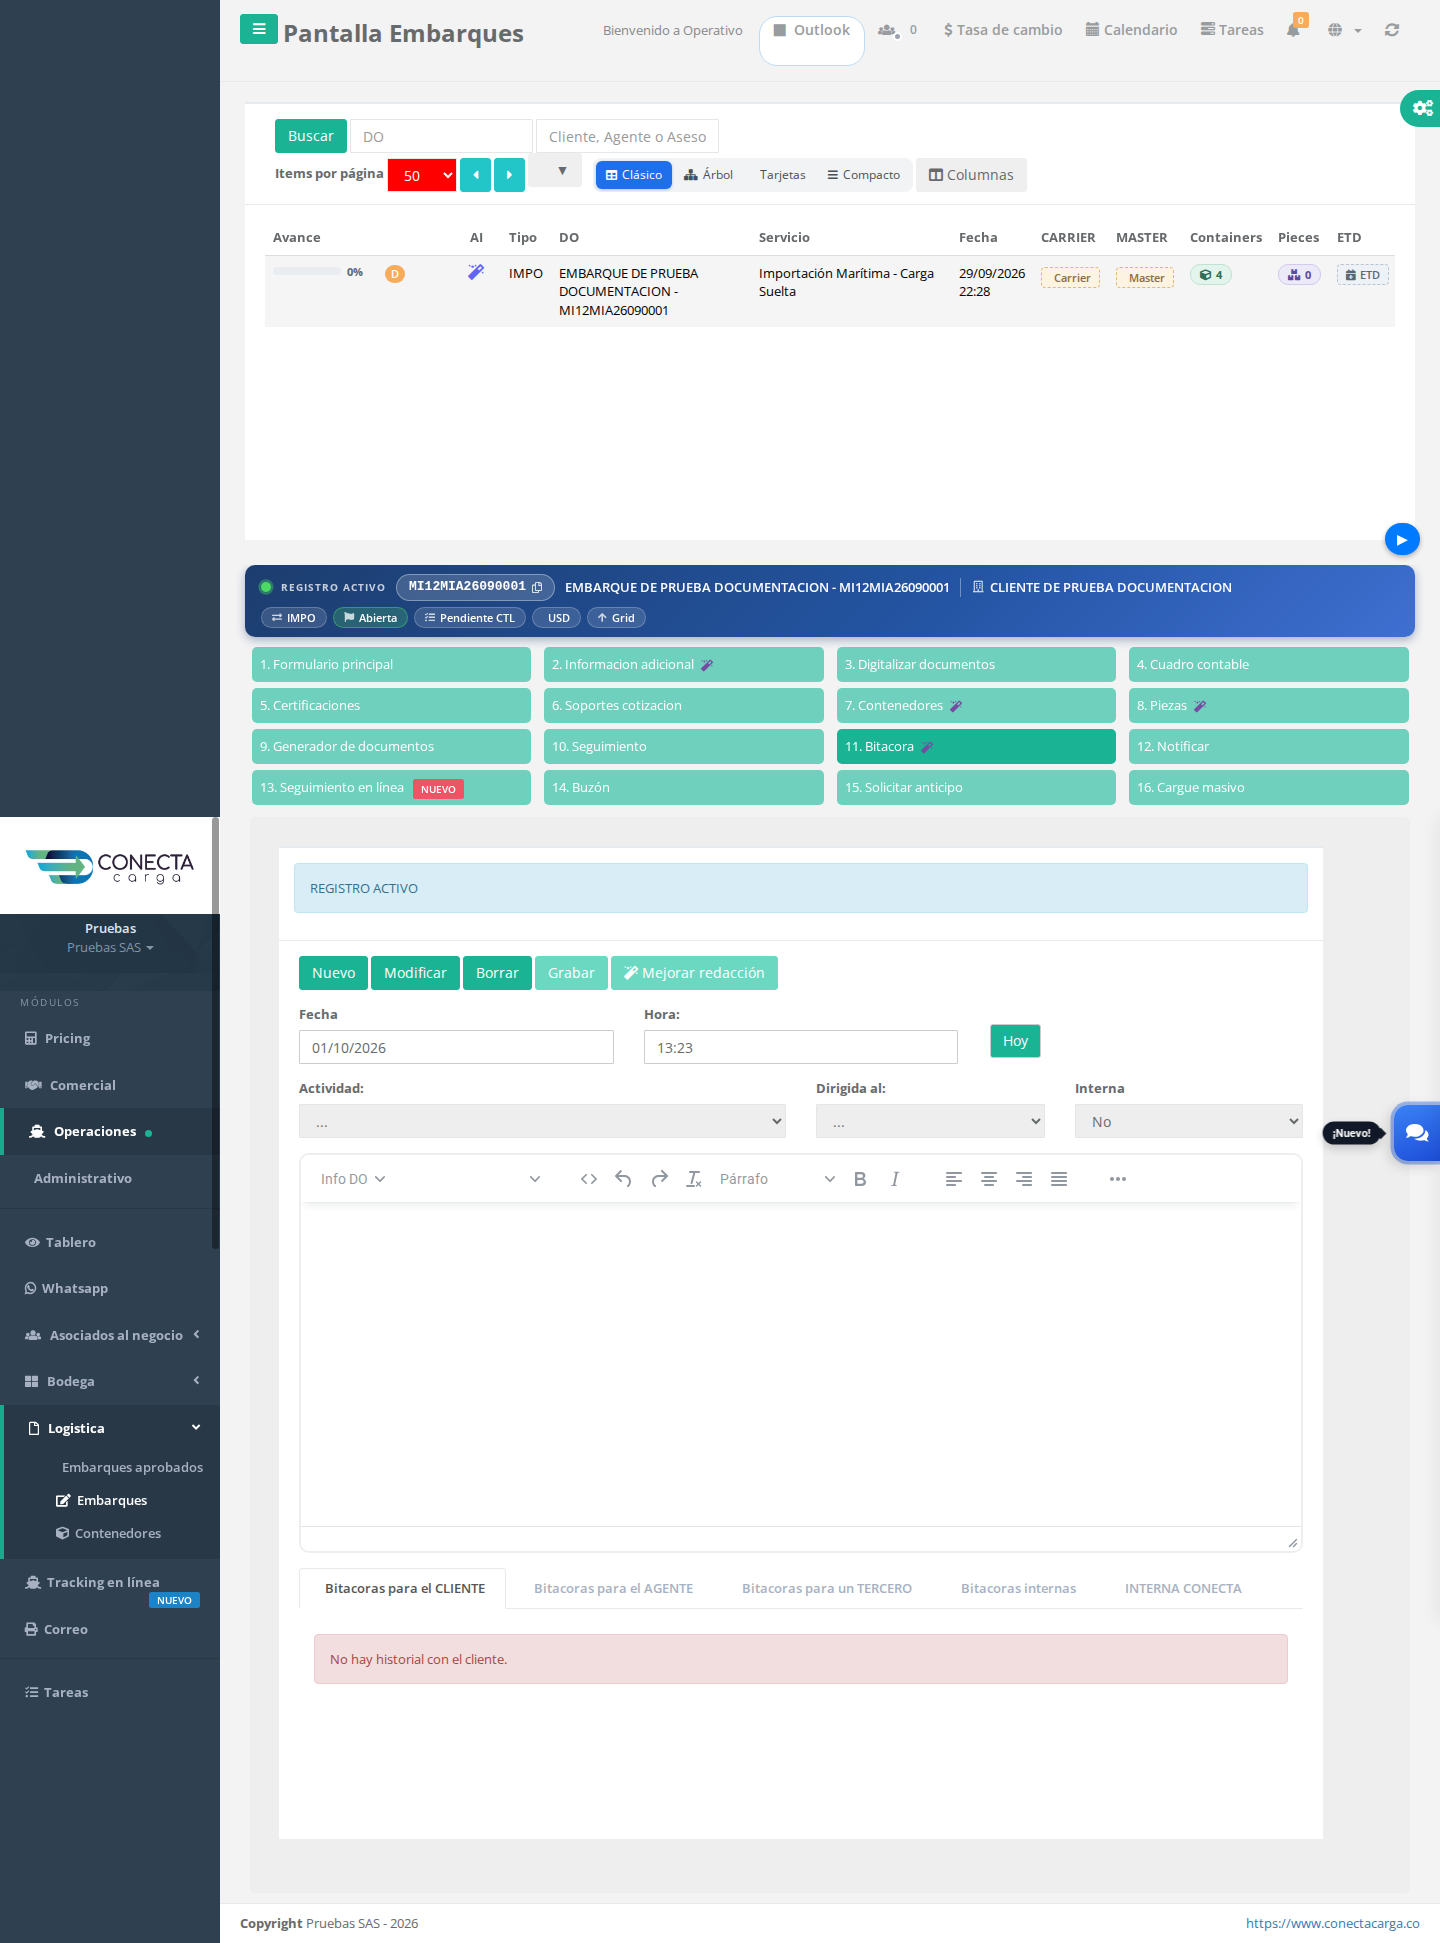Toggle the Grid pill in record header

point(616,618)
